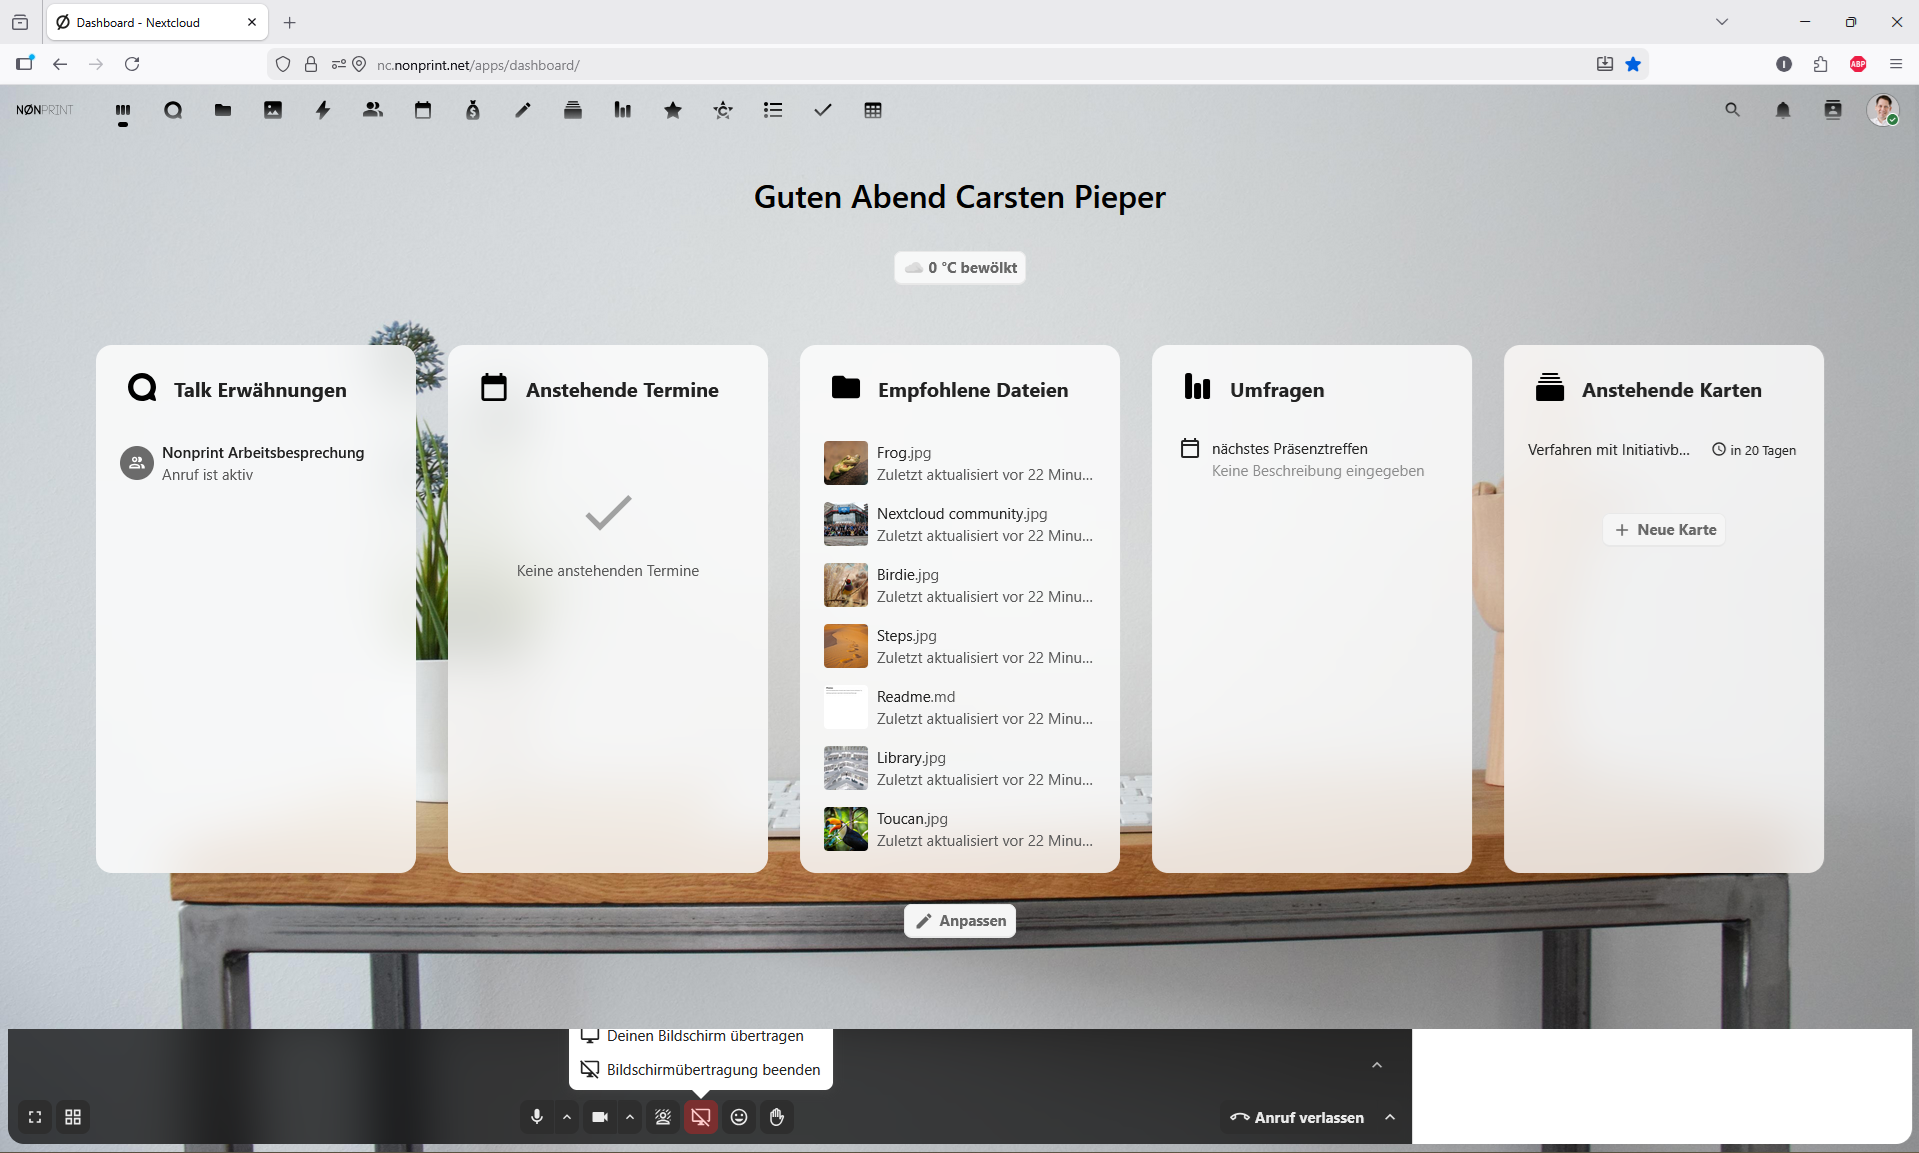Screen dimensions: 1919x1153
Task: Click the Anruf verlassen button
Action: point(1298,1117)
